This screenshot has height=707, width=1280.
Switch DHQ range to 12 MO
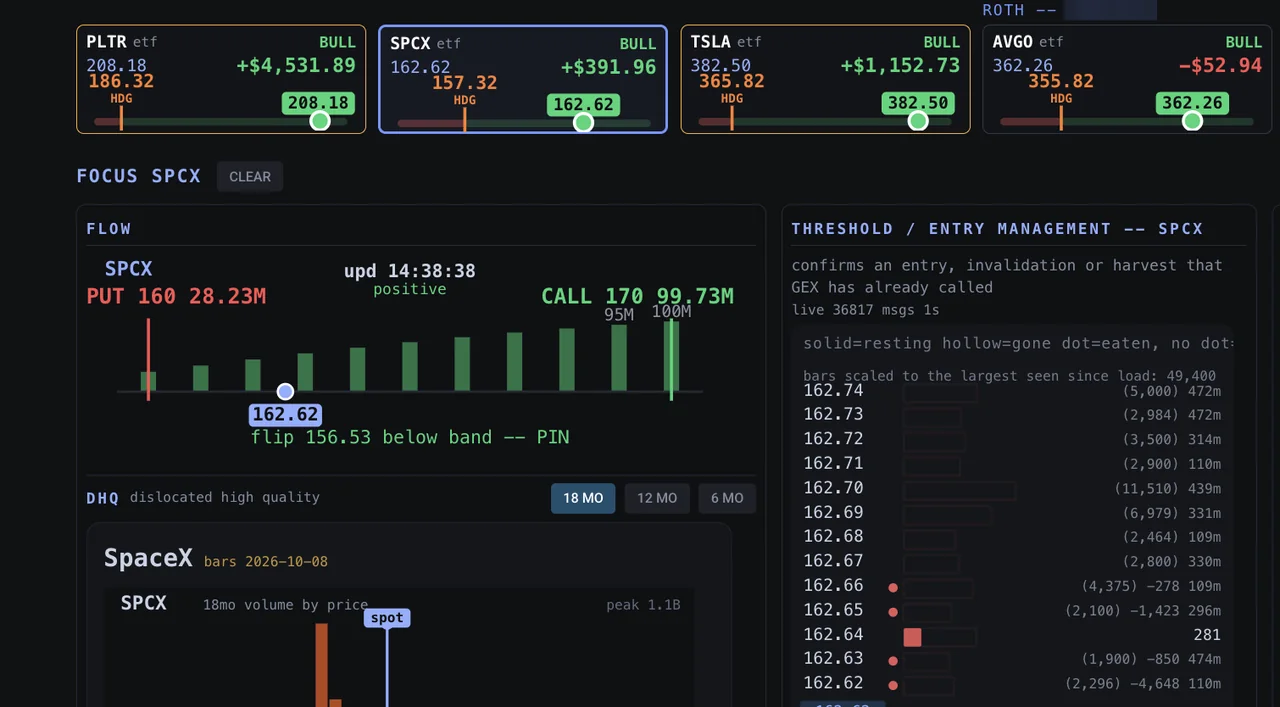click(657, 498)
